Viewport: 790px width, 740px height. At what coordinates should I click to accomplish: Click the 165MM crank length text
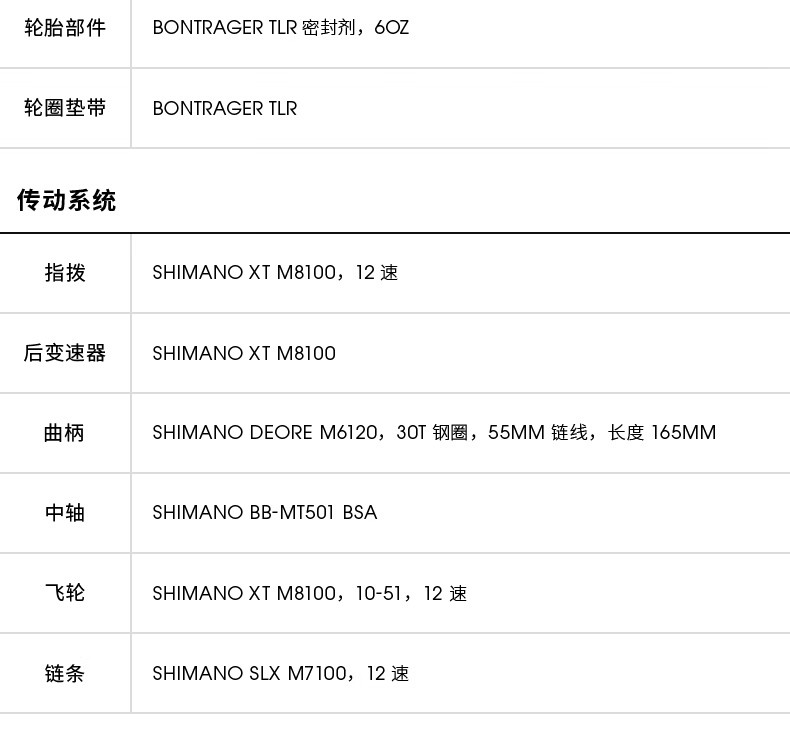tap(683, 433)
